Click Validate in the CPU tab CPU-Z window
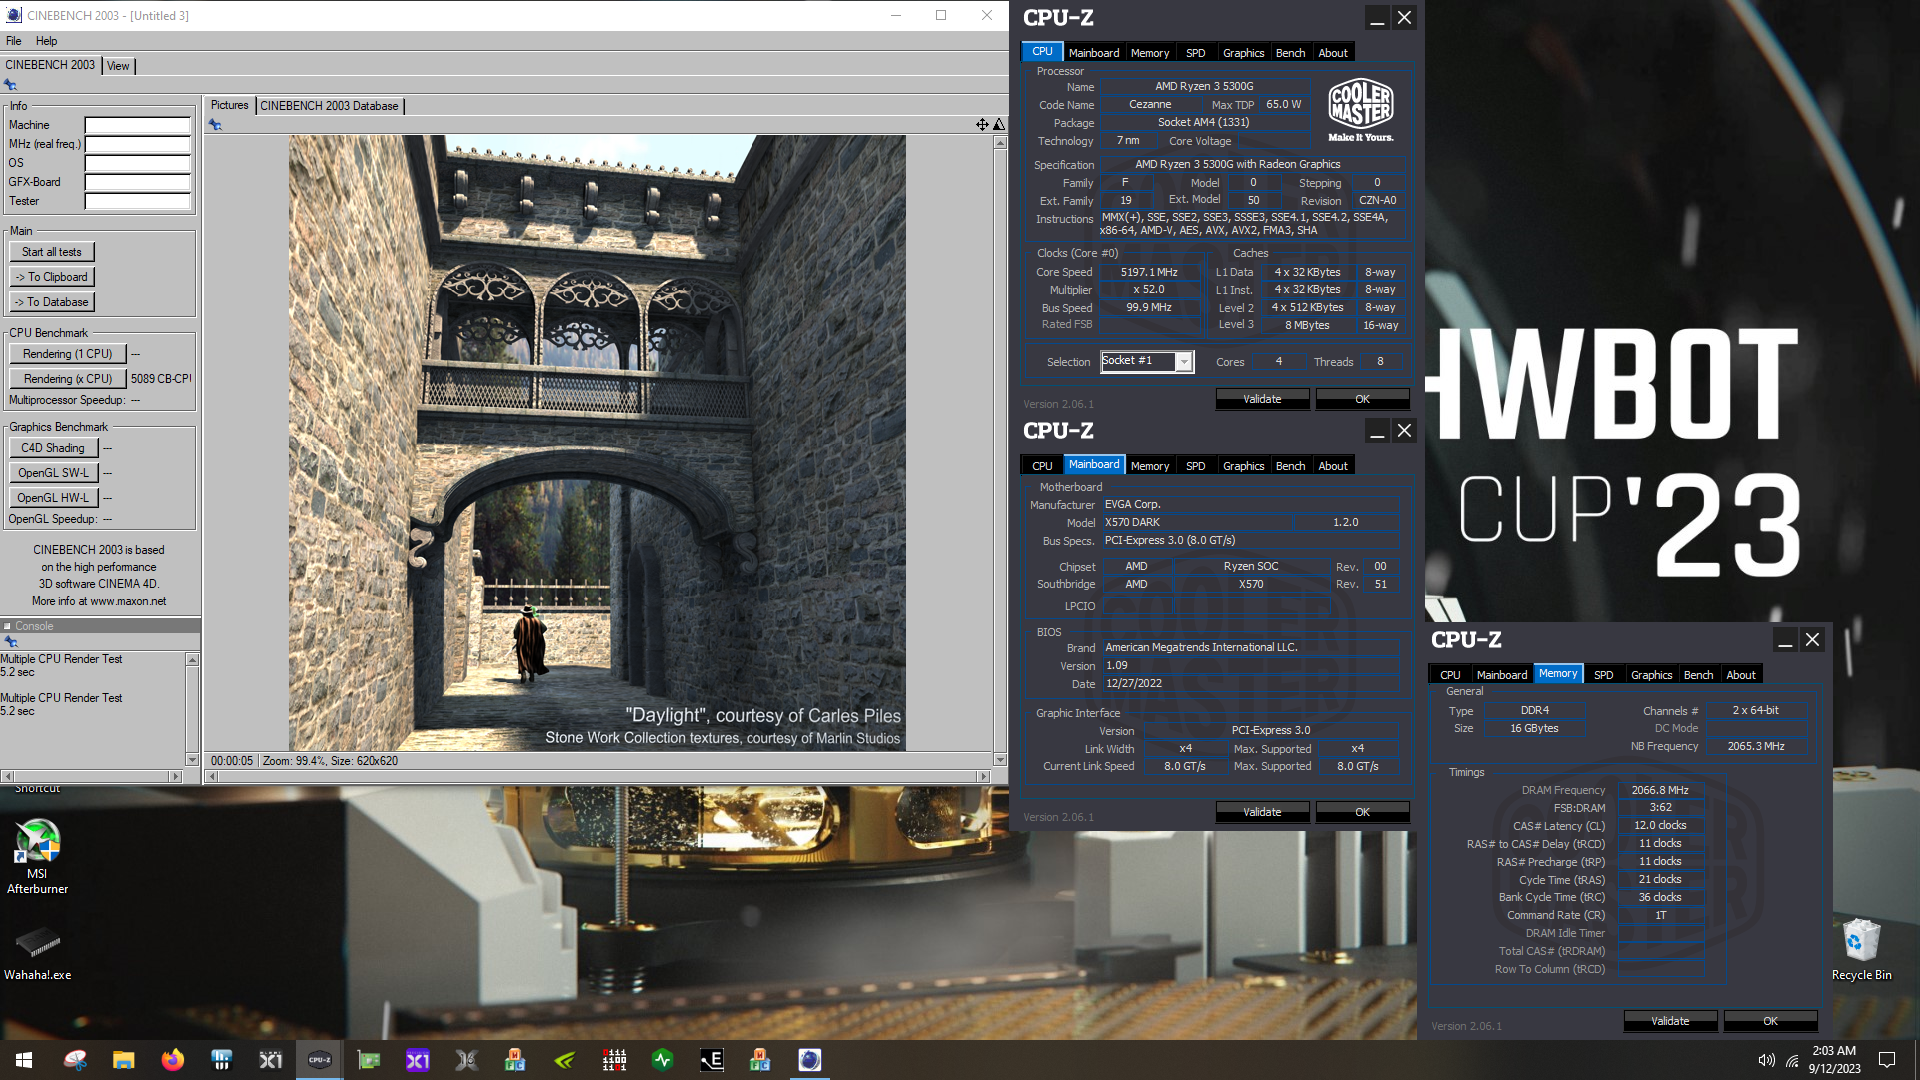This screenshot has height=1080, width=1920. 1262,399
